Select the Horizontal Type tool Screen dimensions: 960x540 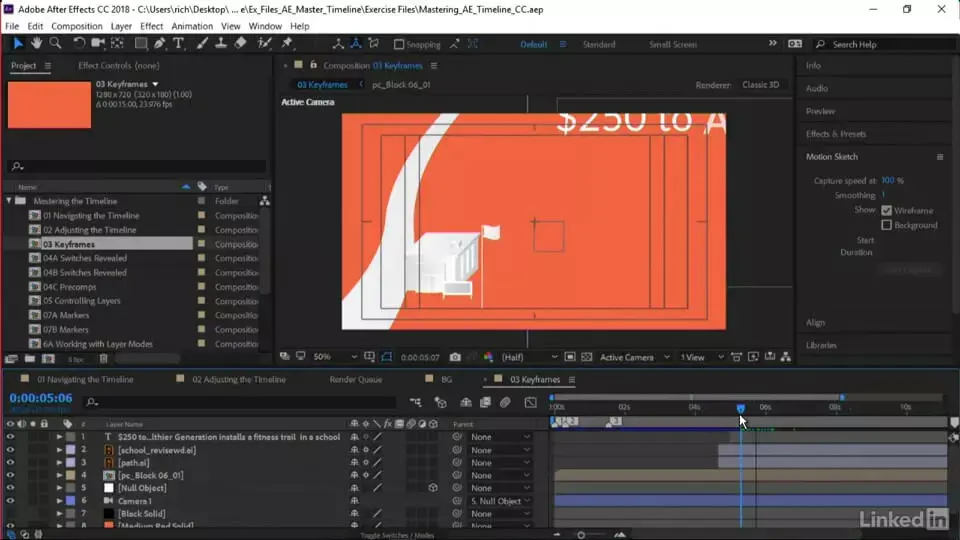[x=178, y=43]
